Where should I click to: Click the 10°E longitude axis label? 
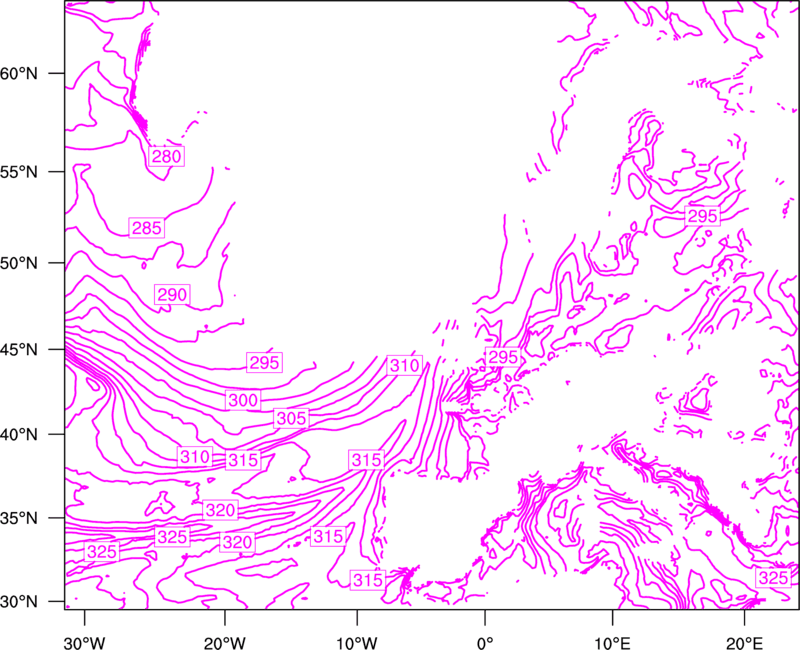click(612, 642)
